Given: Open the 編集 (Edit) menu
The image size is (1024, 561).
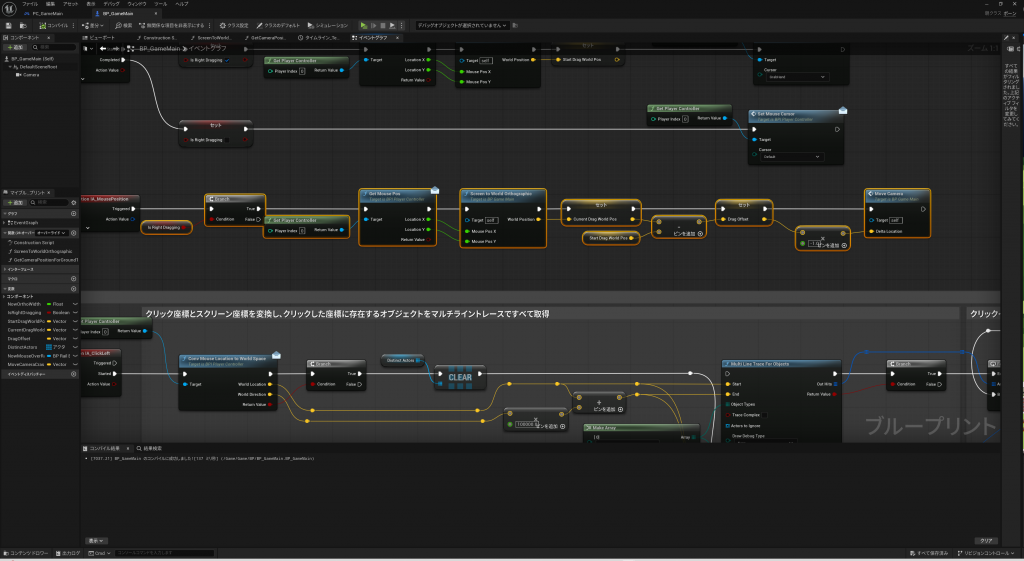Looking at the screenshot, I should (50, 4).
